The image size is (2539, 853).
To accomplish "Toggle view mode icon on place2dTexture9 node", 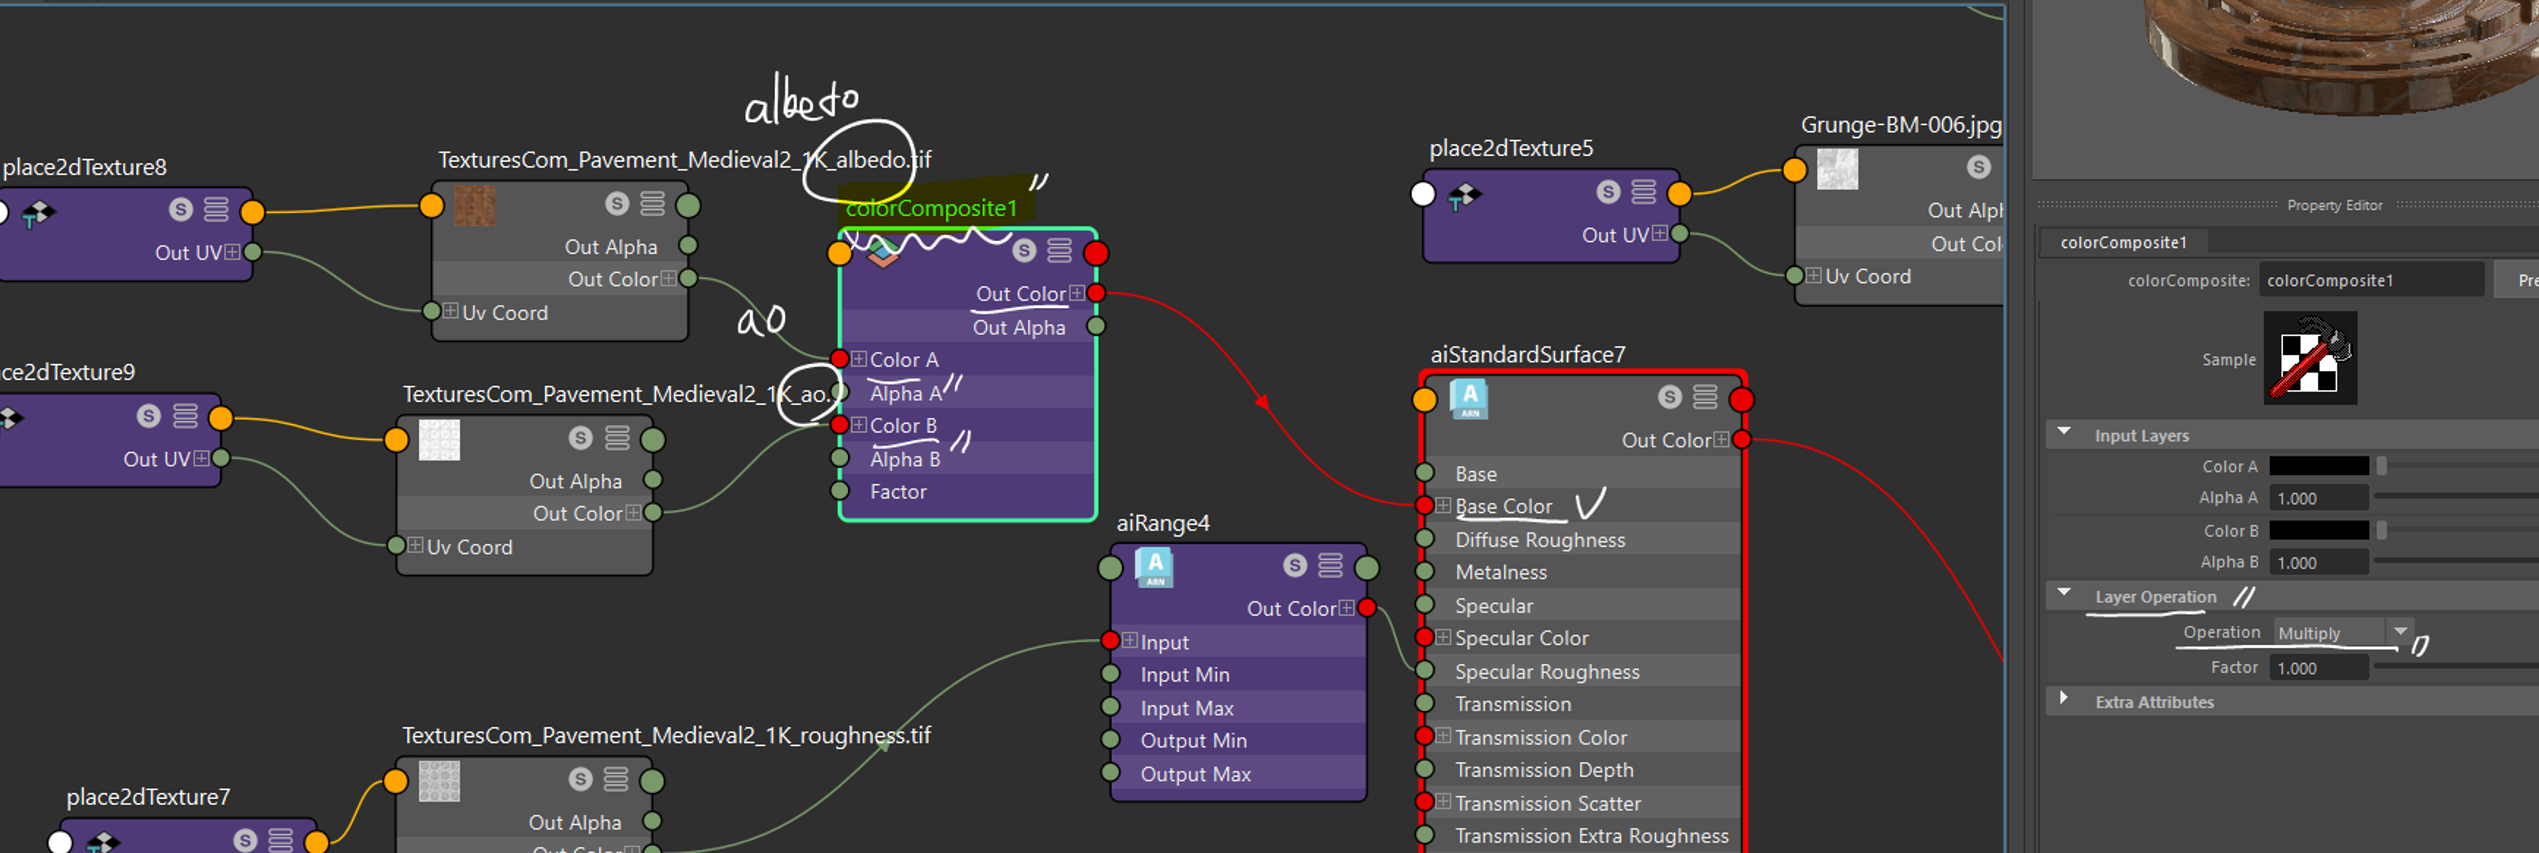I will point(185,415).
